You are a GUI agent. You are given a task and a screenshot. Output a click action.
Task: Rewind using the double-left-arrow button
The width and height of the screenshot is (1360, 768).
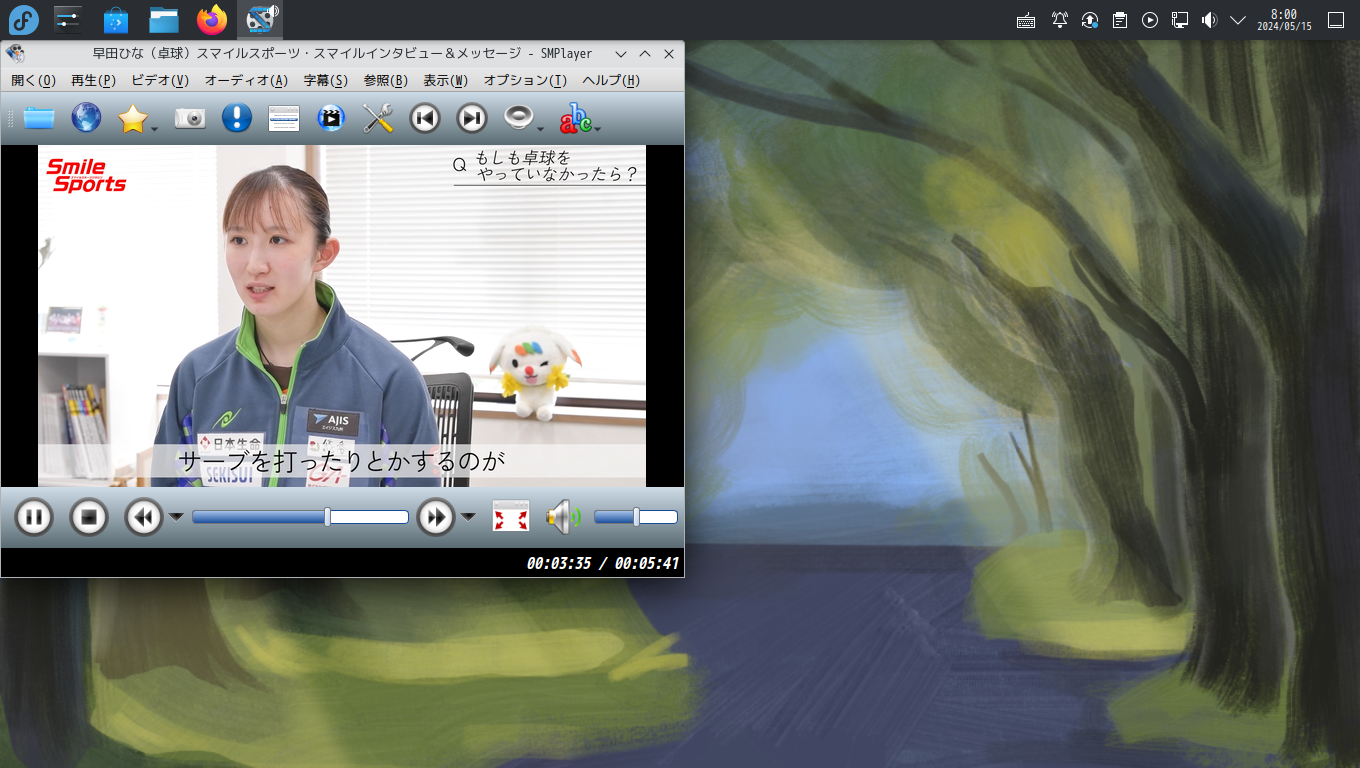(144, 517)
